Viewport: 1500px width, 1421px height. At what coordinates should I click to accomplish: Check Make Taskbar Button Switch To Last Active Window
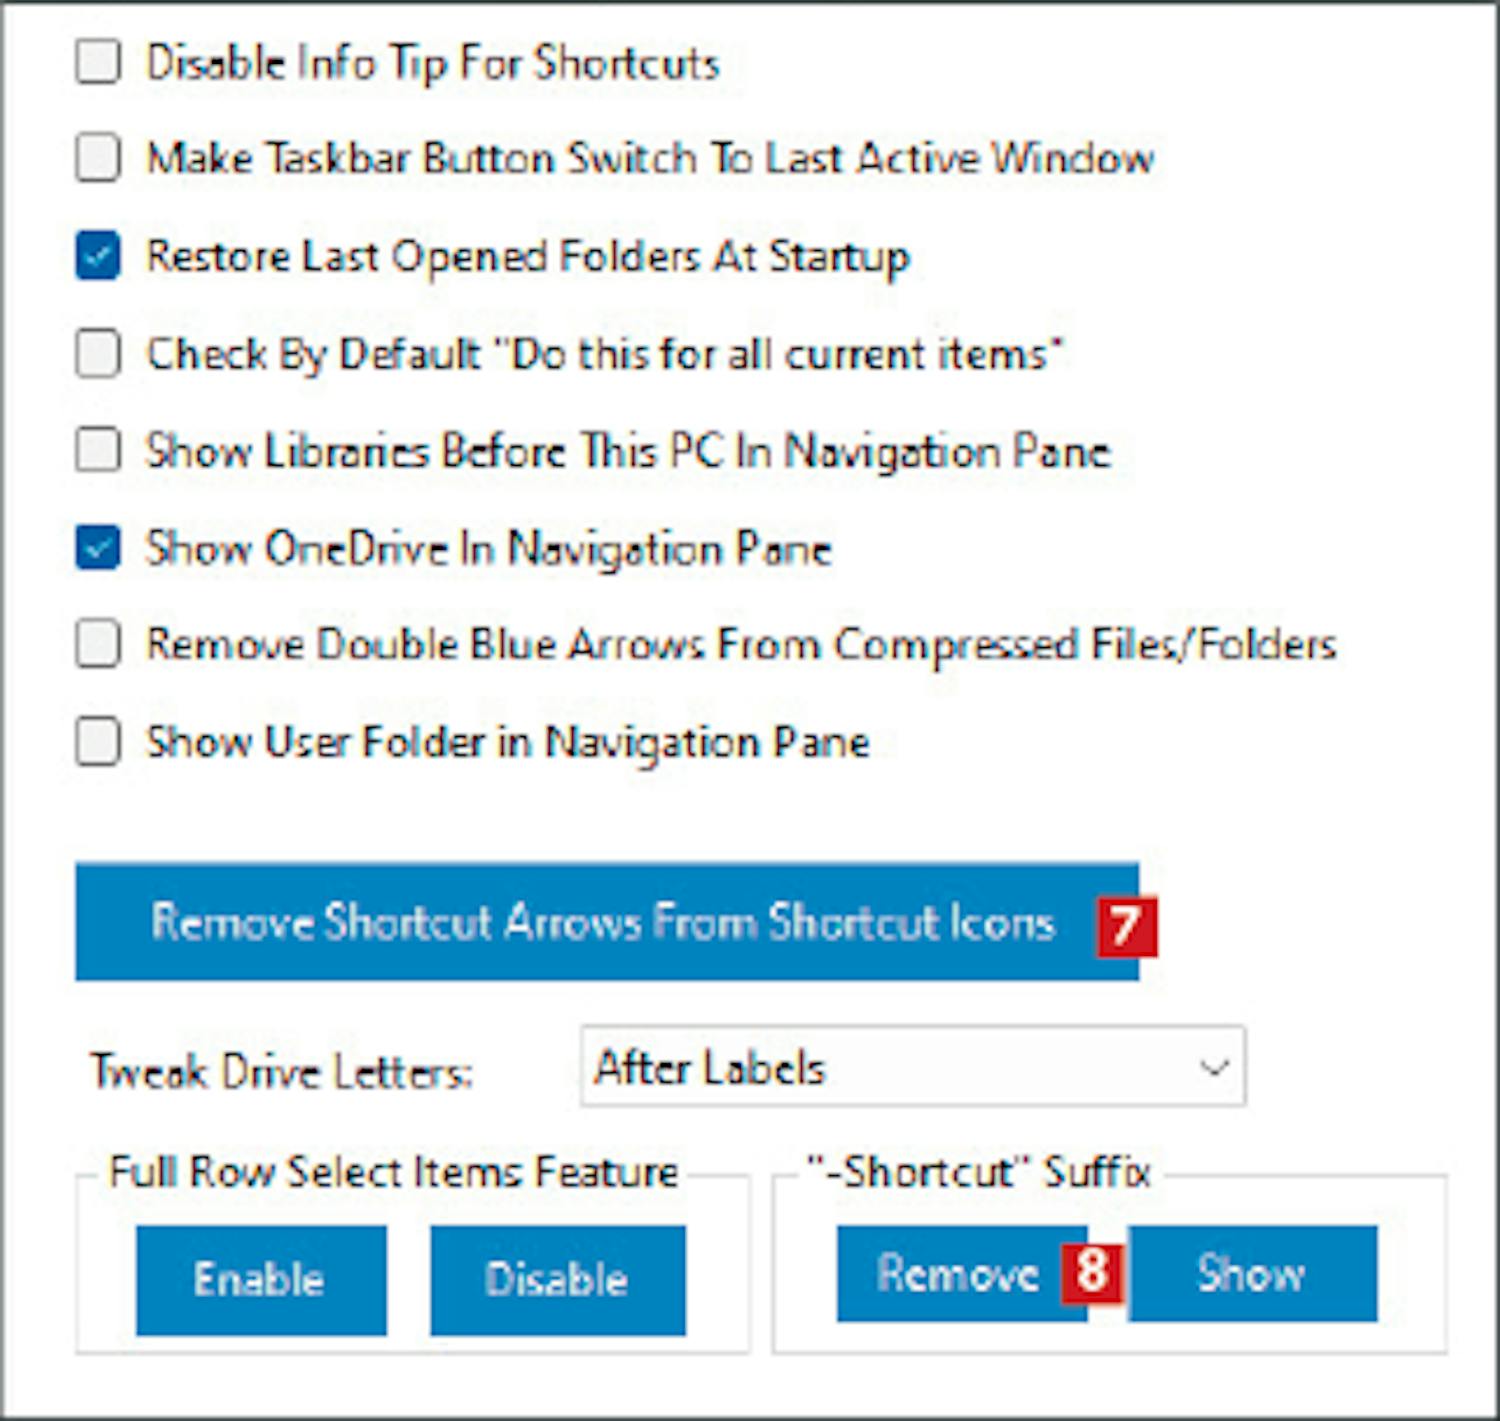point(98,158)
